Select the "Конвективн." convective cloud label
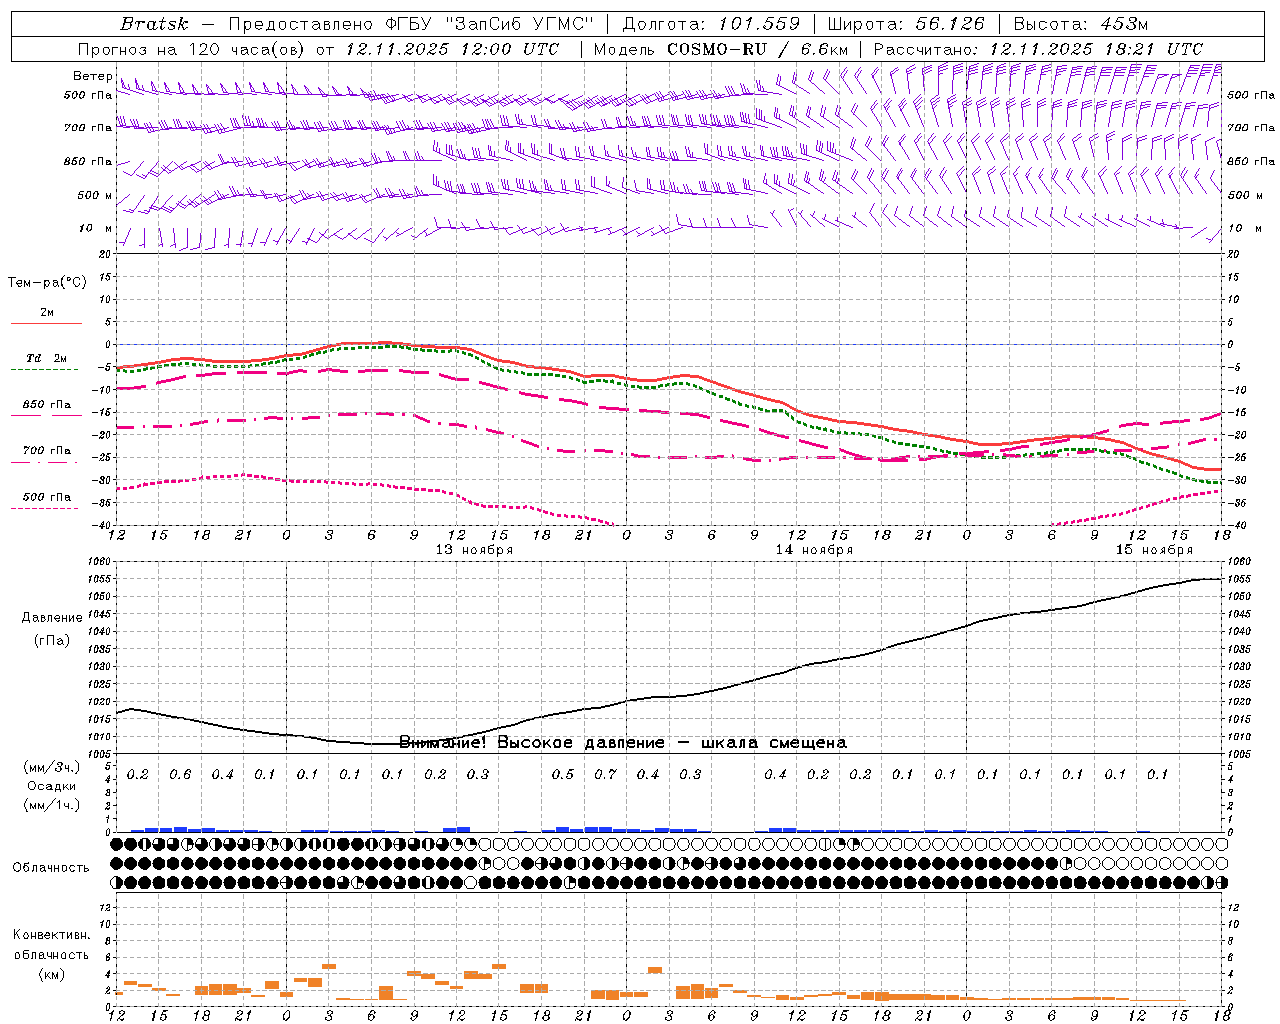Viewport: 1280px width, 1024px height. (x=51, y=935)
